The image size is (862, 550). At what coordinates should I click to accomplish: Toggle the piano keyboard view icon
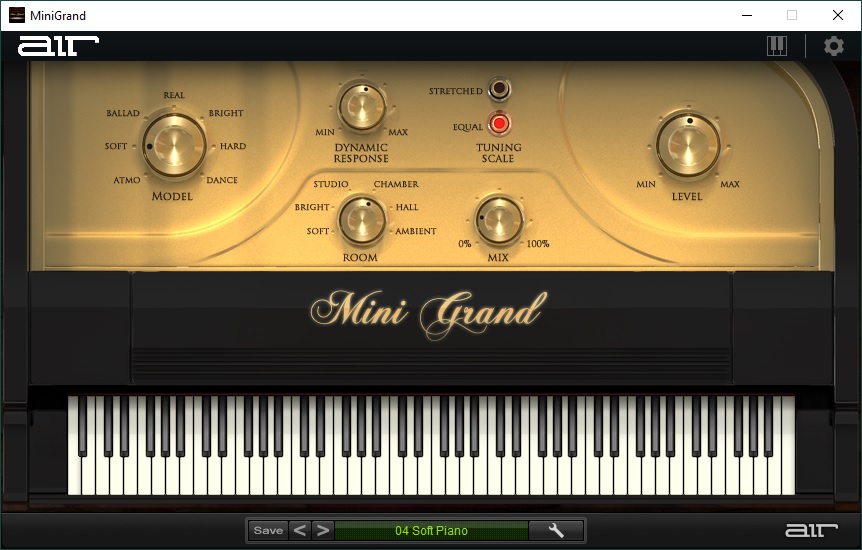pyautogui.click(x=777, y=46)
